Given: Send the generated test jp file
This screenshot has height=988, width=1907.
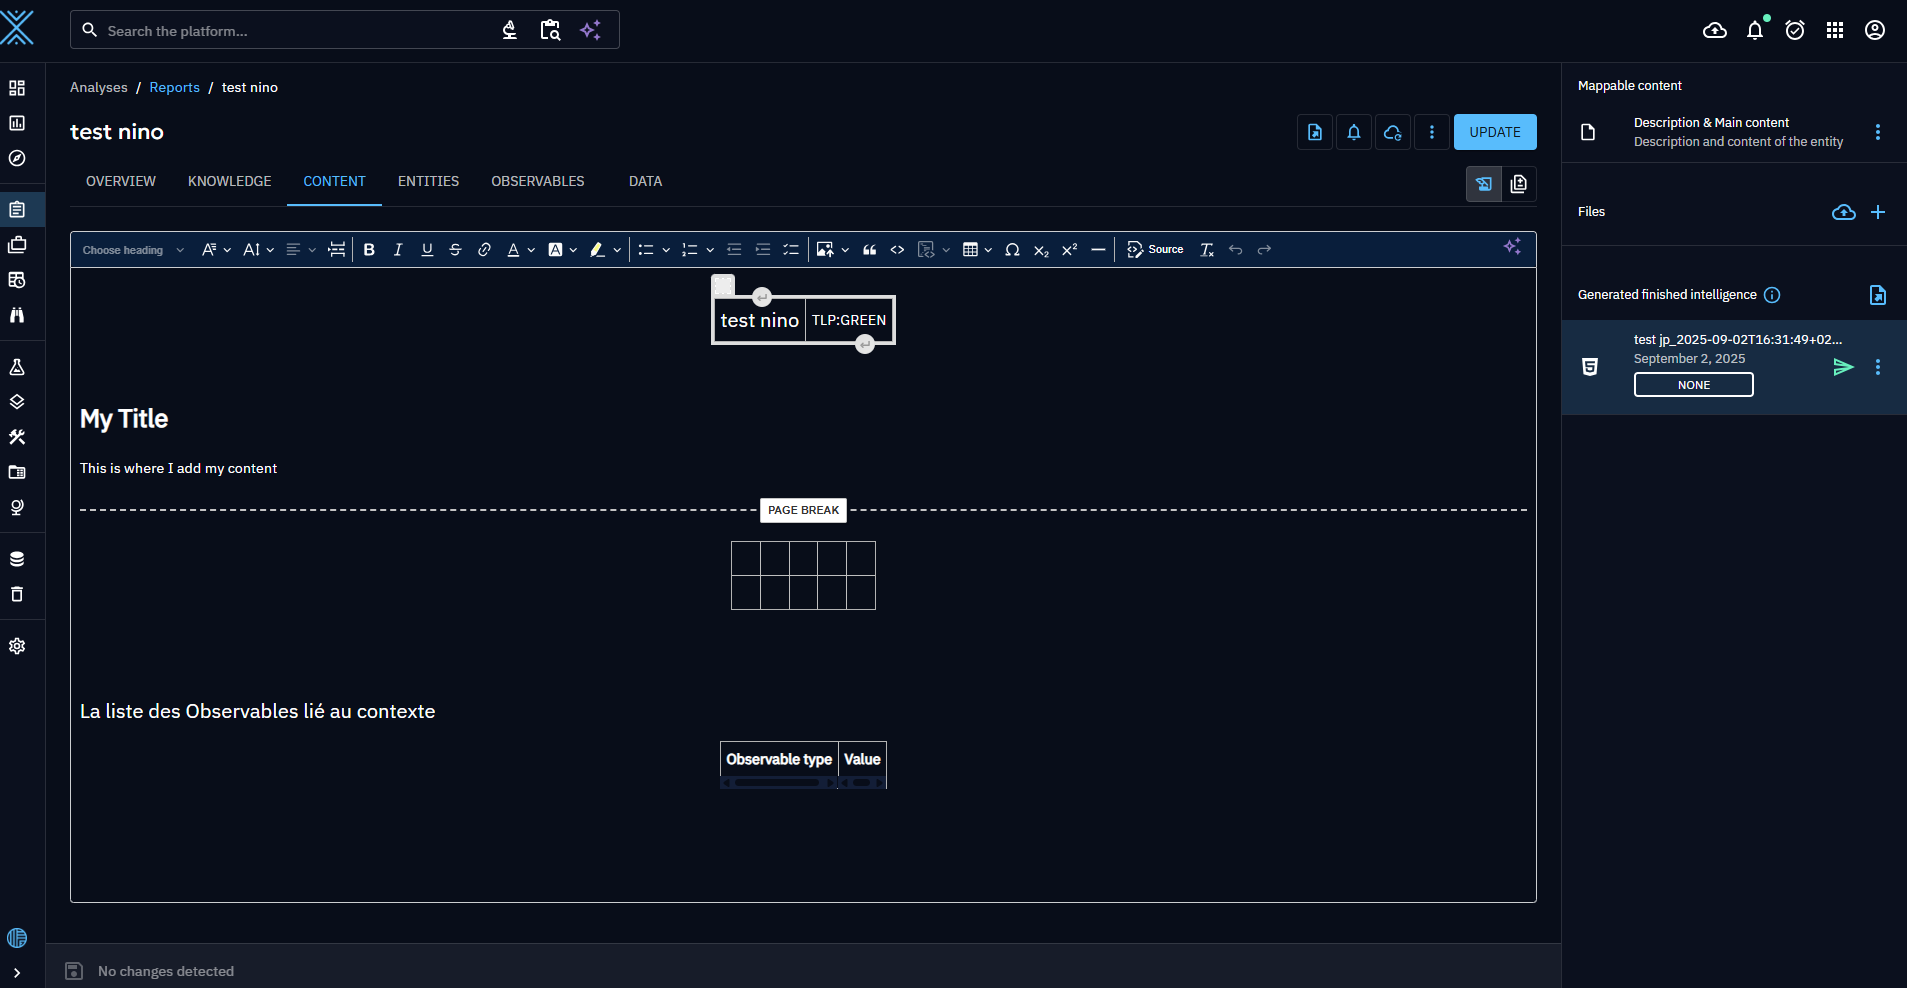Looking at the screenshot, I should tap(1843, 367).
